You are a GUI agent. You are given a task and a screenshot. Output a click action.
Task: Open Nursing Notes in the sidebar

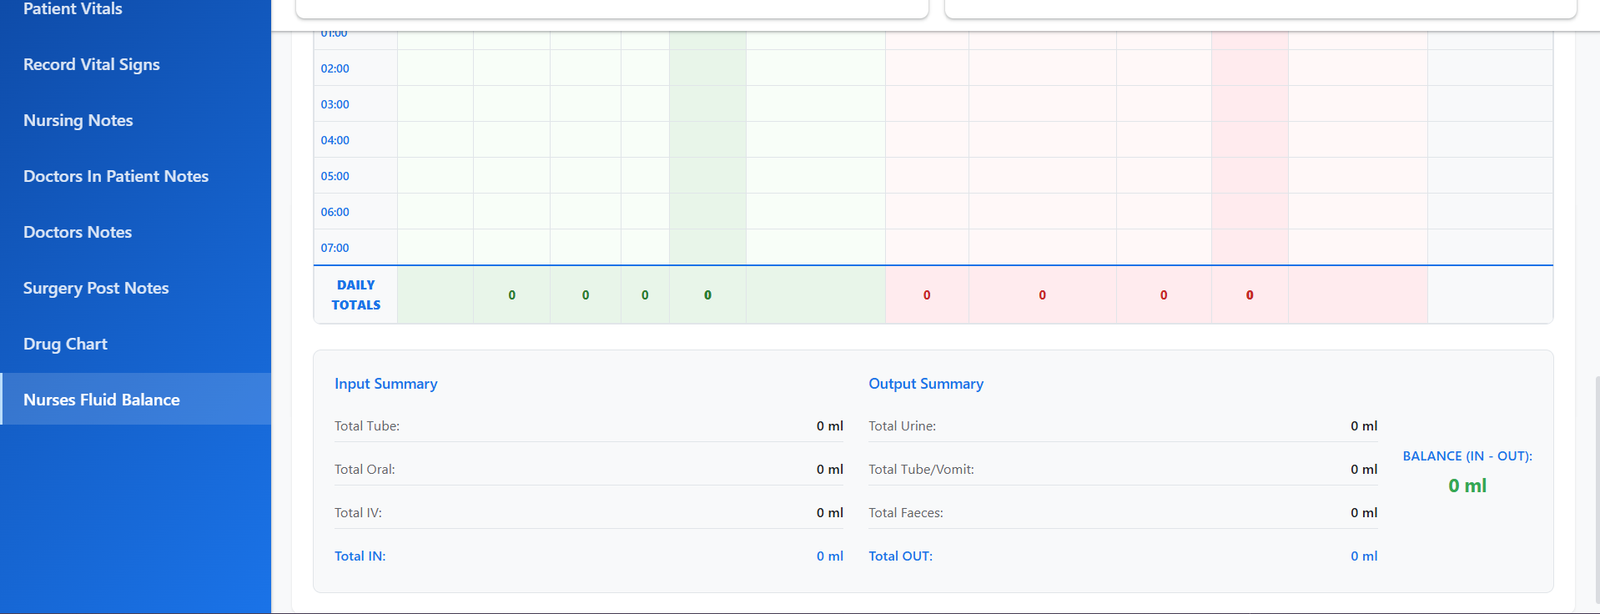tap(78, 120)
